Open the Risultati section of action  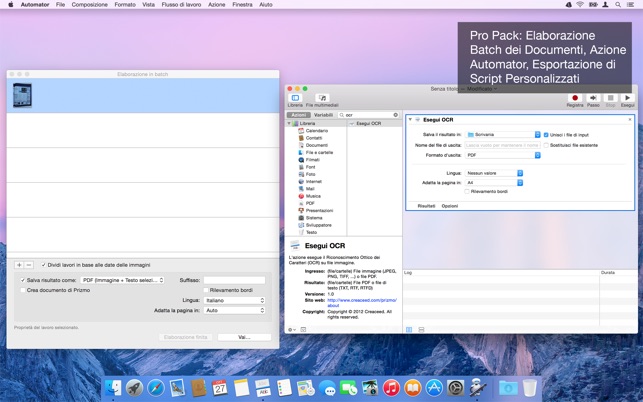pos(426,206)
